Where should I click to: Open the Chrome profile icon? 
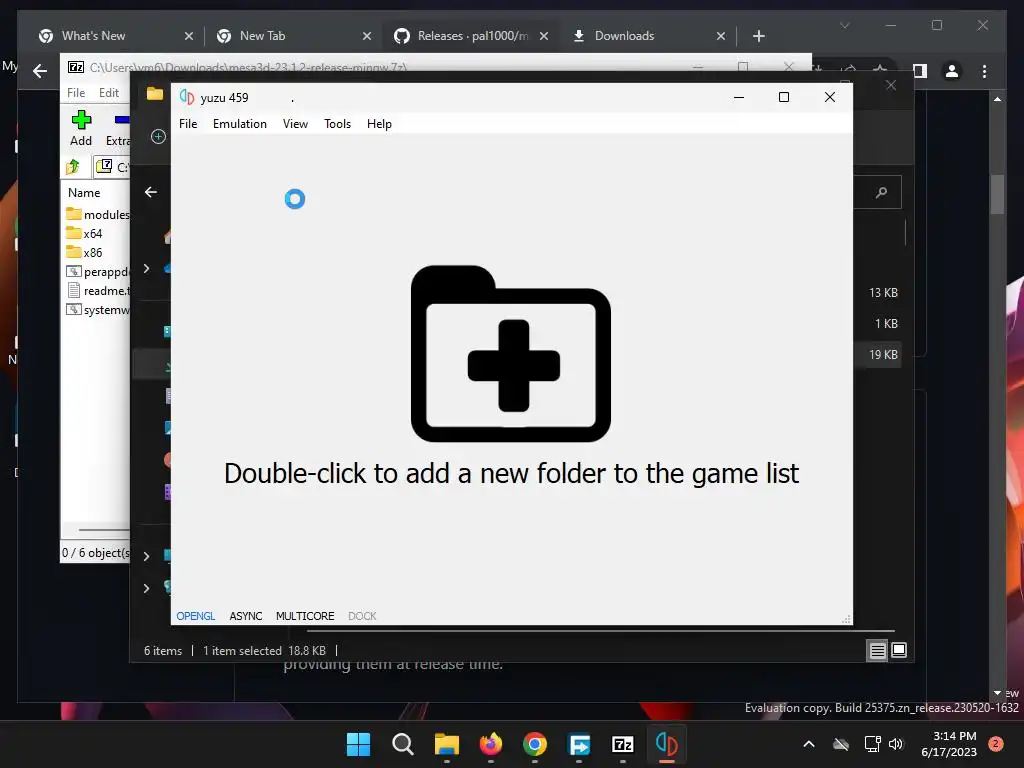pos(952,71)
